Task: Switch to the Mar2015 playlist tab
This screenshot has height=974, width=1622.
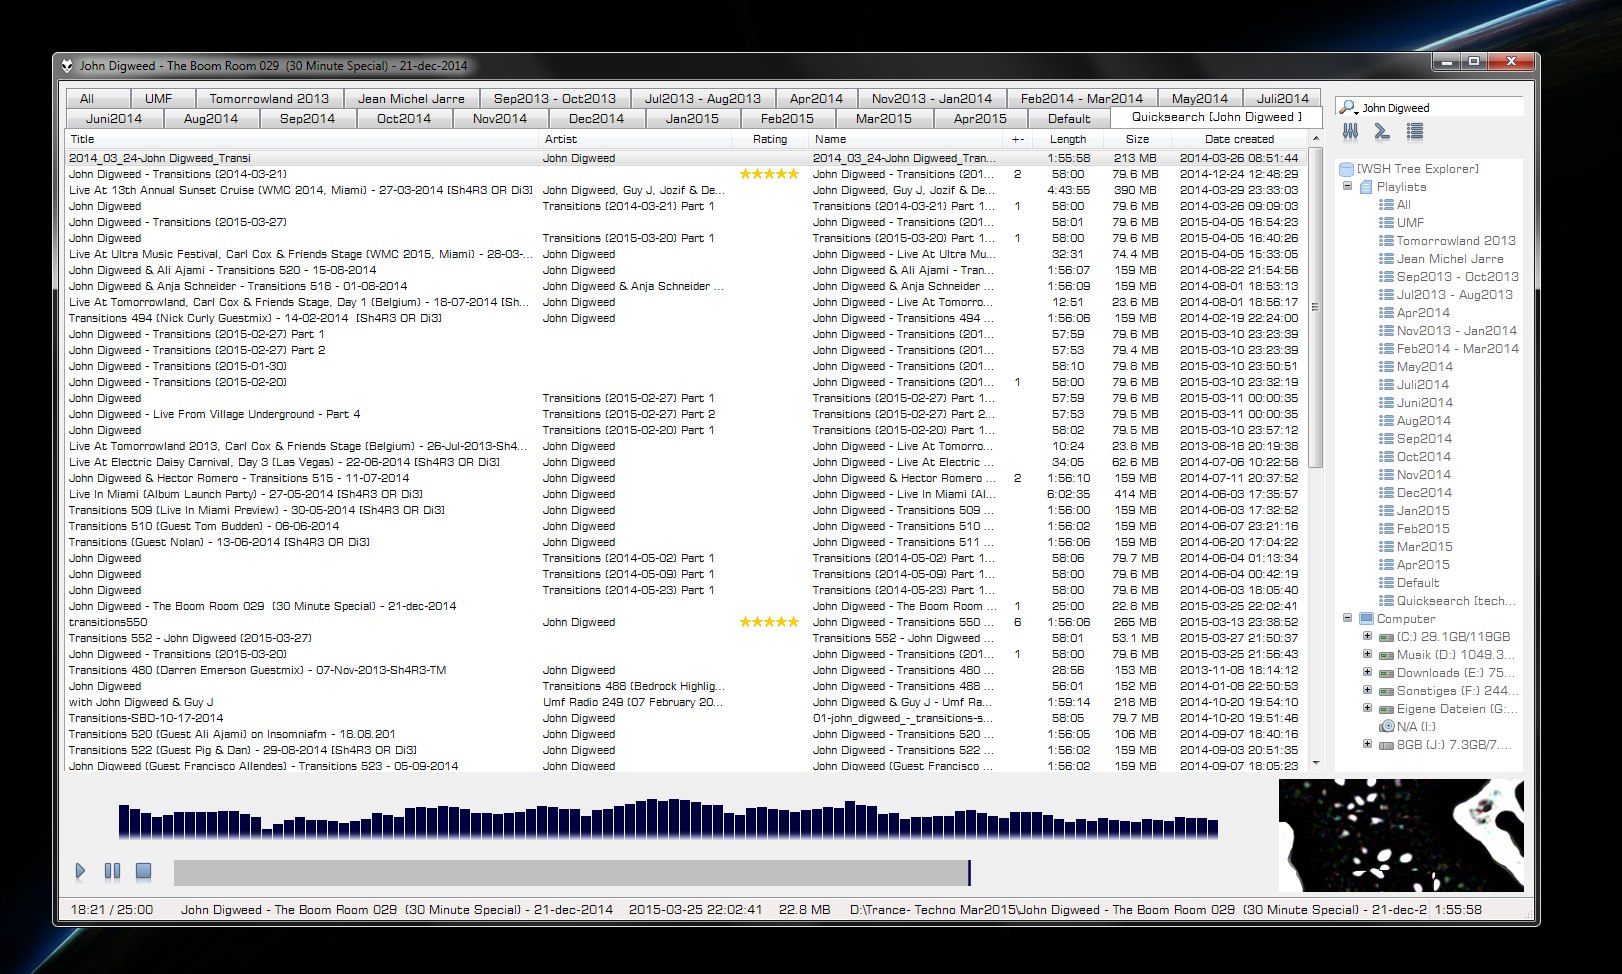Action: coord(884,118)
